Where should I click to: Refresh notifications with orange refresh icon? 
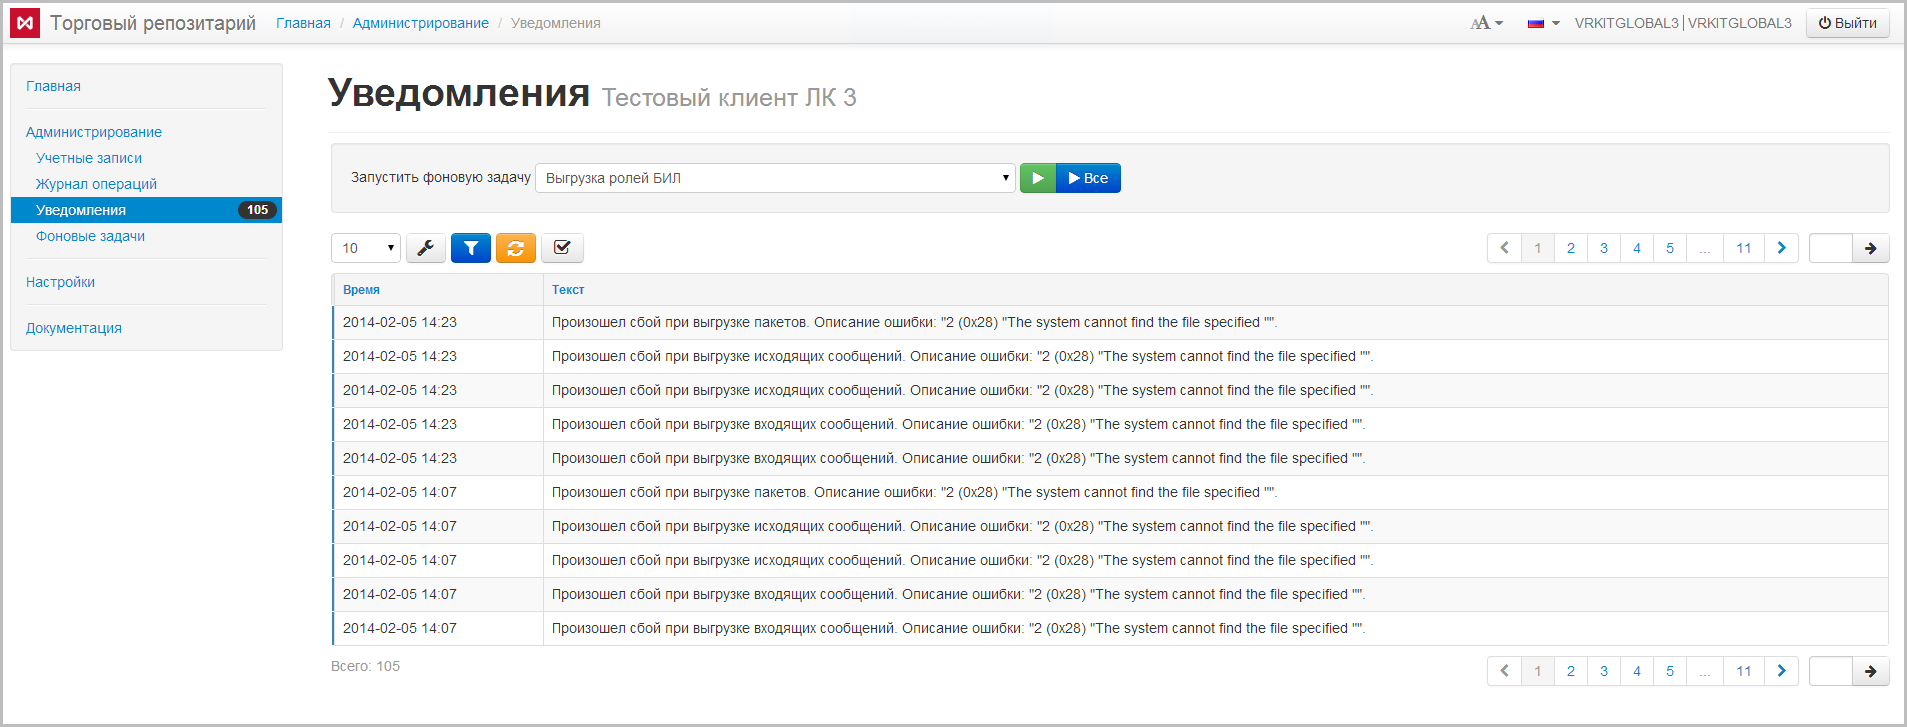point(516,248)
